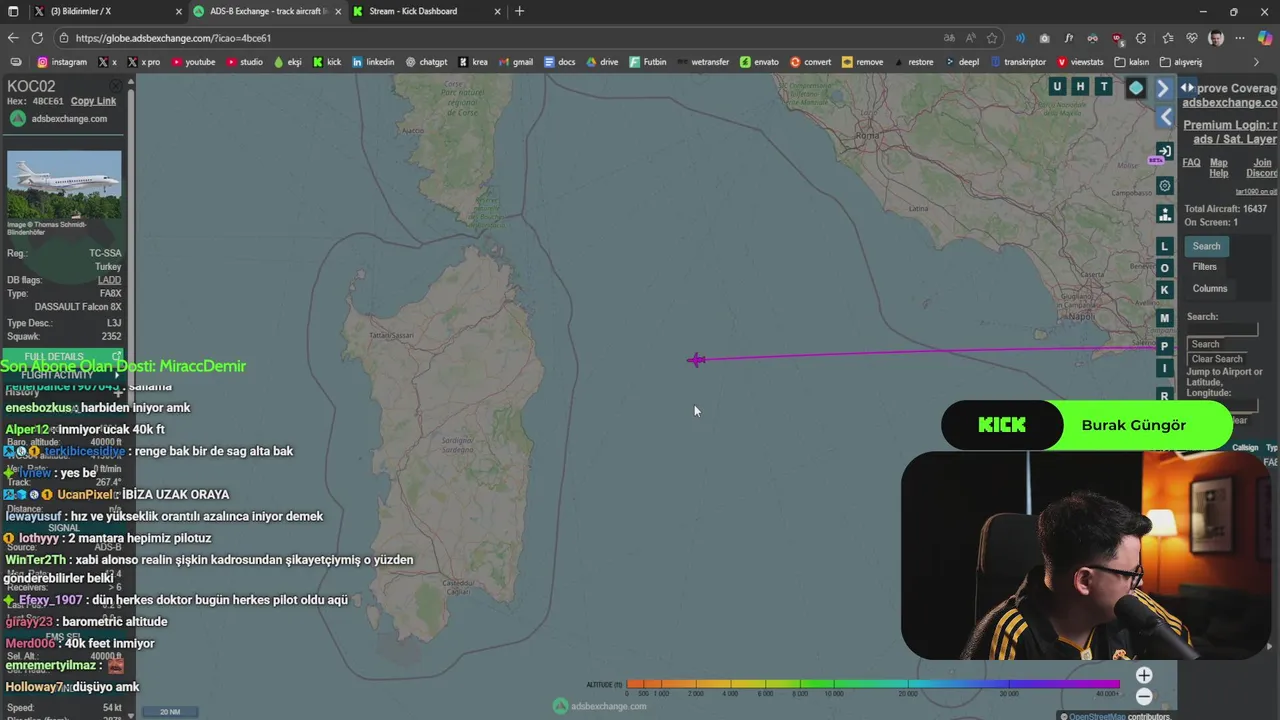The image size is (1280, 720).
Task: Toggle the P map button
Action: tap(1164, 346)
